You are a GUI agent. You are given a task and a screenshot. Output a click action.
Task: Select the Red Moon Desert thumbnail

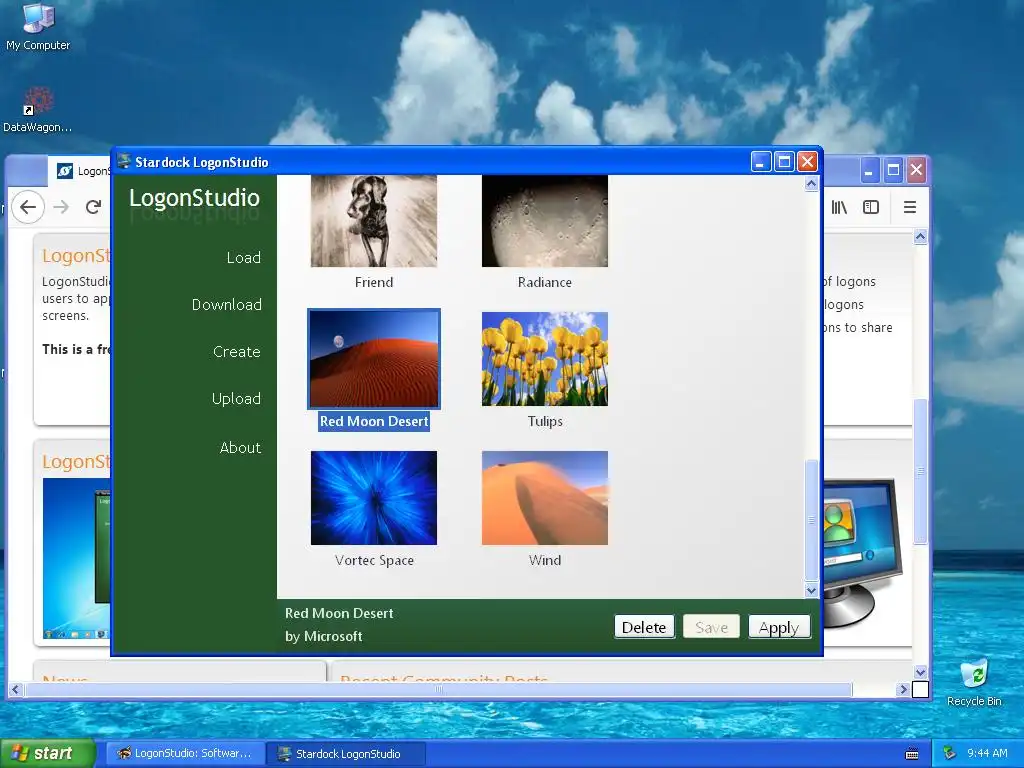pyautogui.click(x=374, y=359)
